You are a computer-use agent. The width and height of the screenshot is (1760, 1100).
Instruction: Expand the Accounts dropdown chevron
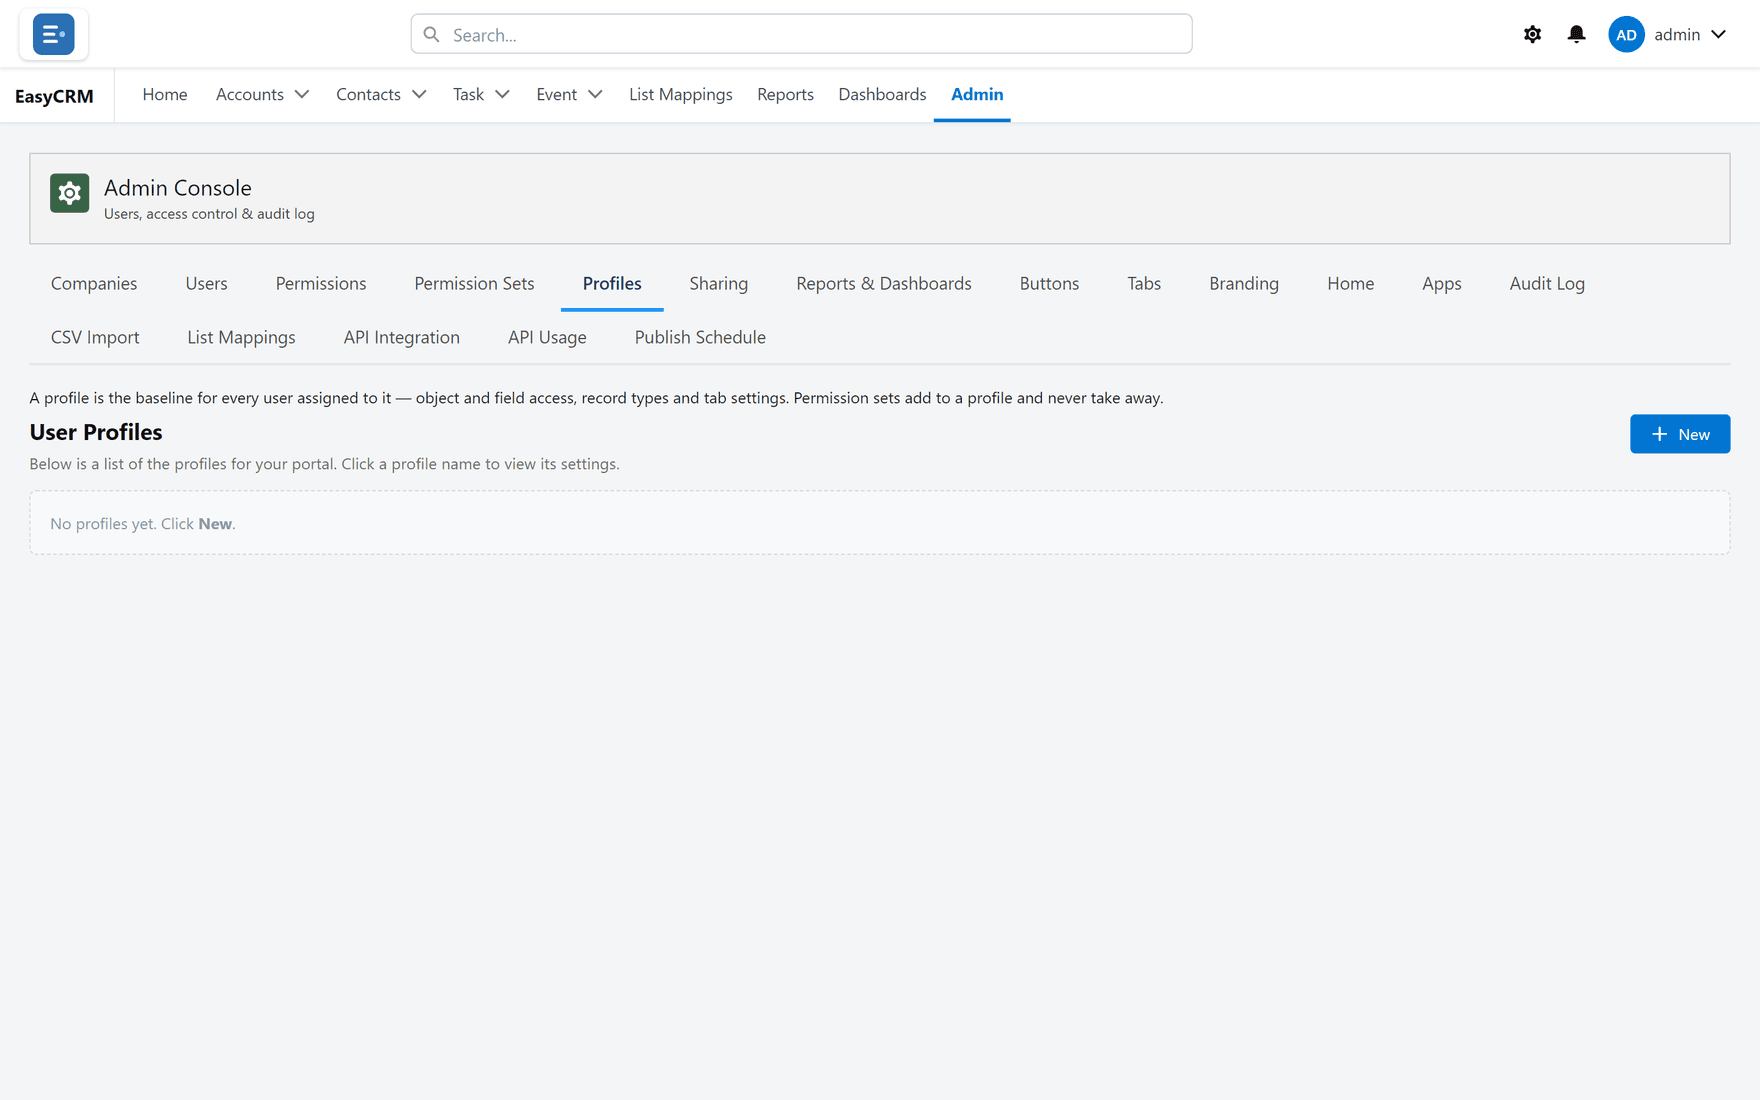(x=301, y=94)
